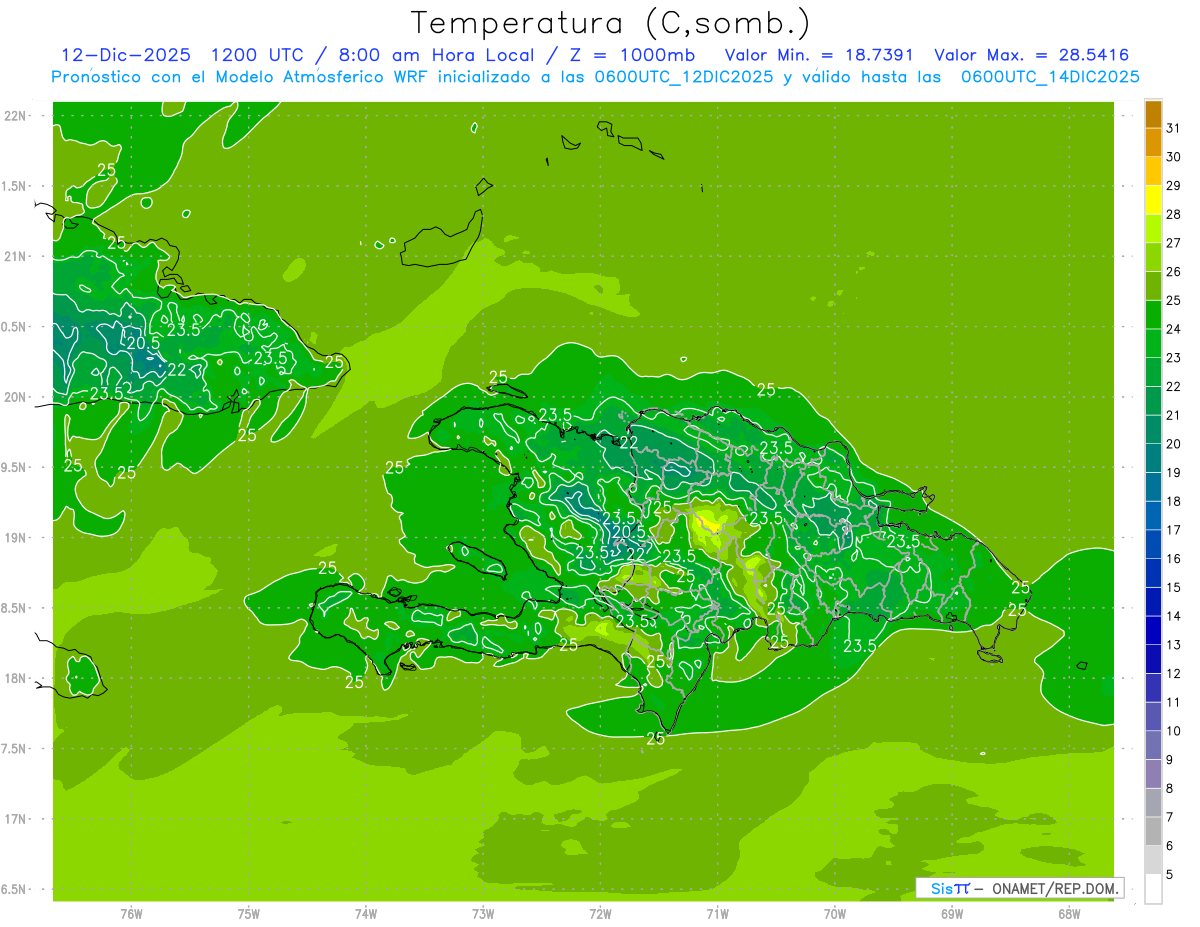The height and width of the screenshot is (927, 1200).
Task: Click gray legend swatch between 6 and 7
Action: (1153, 831)
